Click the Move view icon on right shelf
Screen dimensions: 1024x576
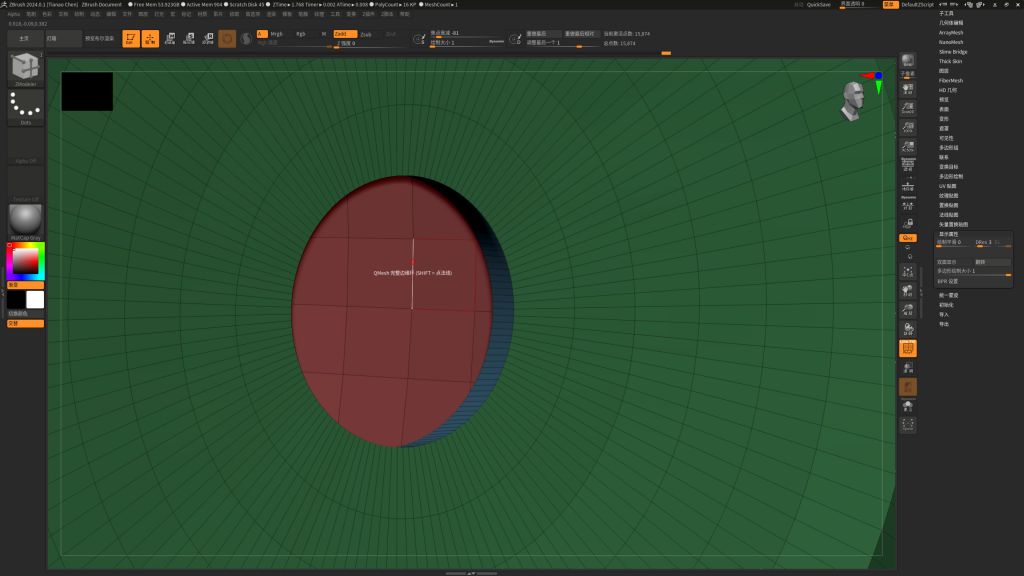908,291
